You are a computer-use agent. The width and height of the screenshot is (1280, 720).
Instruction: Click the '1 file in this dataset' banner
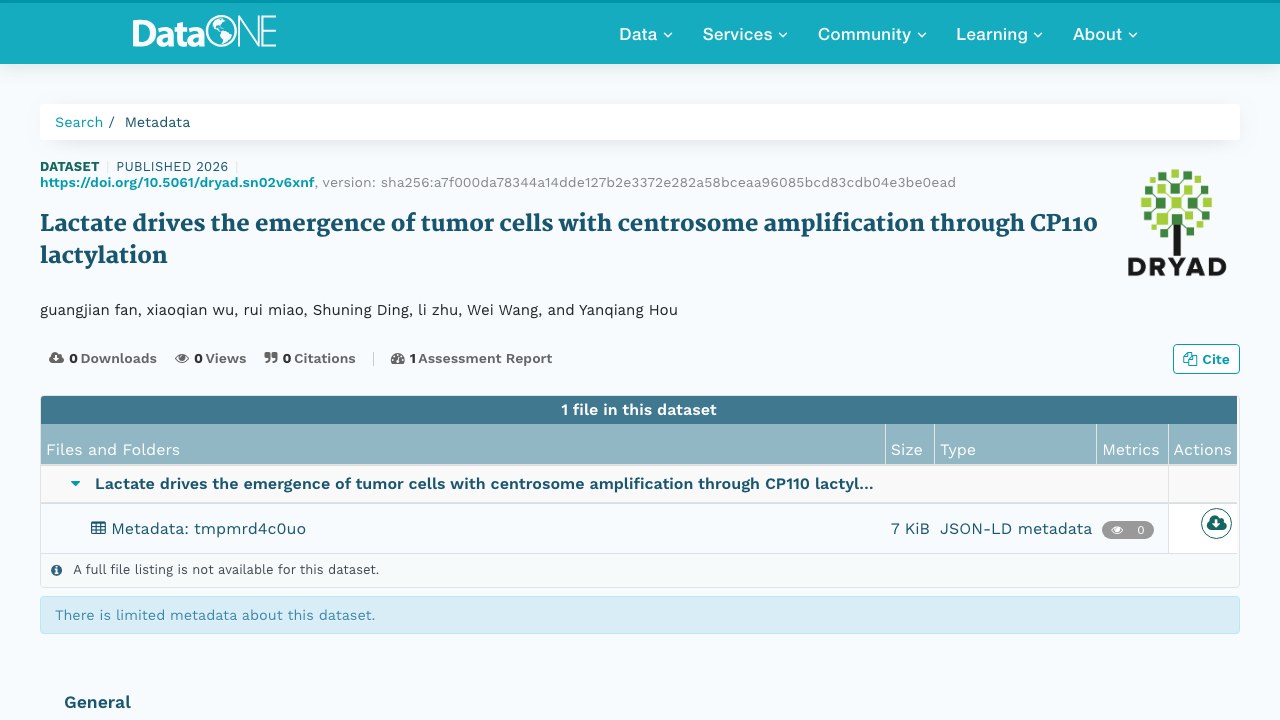(x=639, y=410)
